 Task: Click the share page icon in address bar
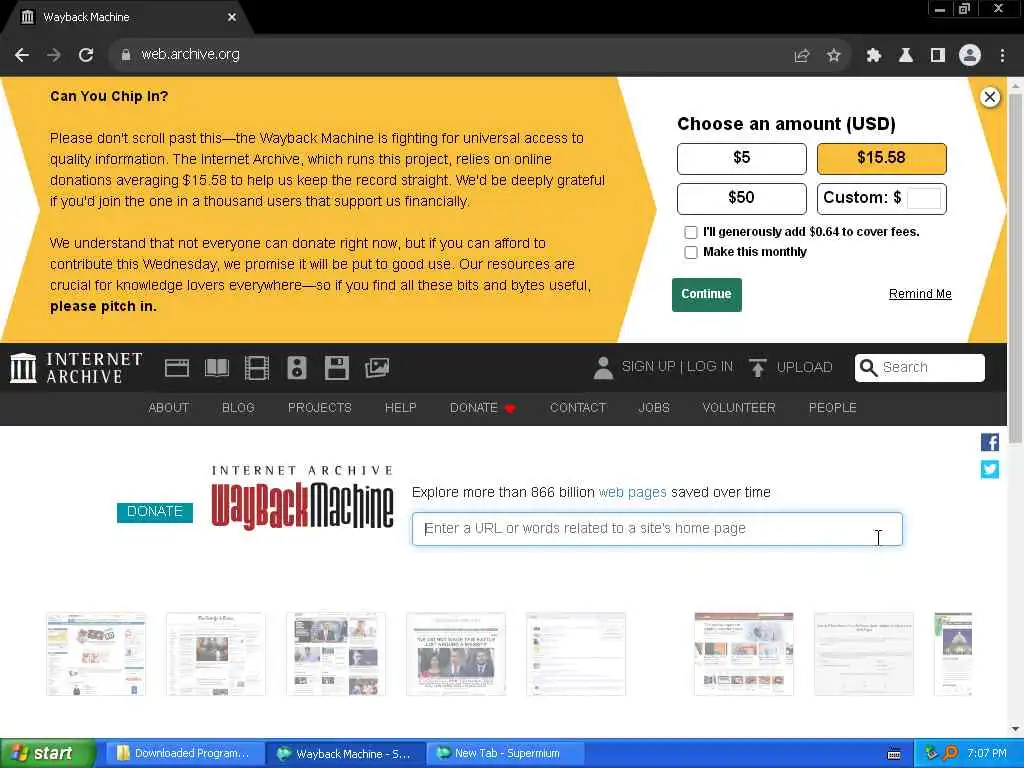coord(801,56)
